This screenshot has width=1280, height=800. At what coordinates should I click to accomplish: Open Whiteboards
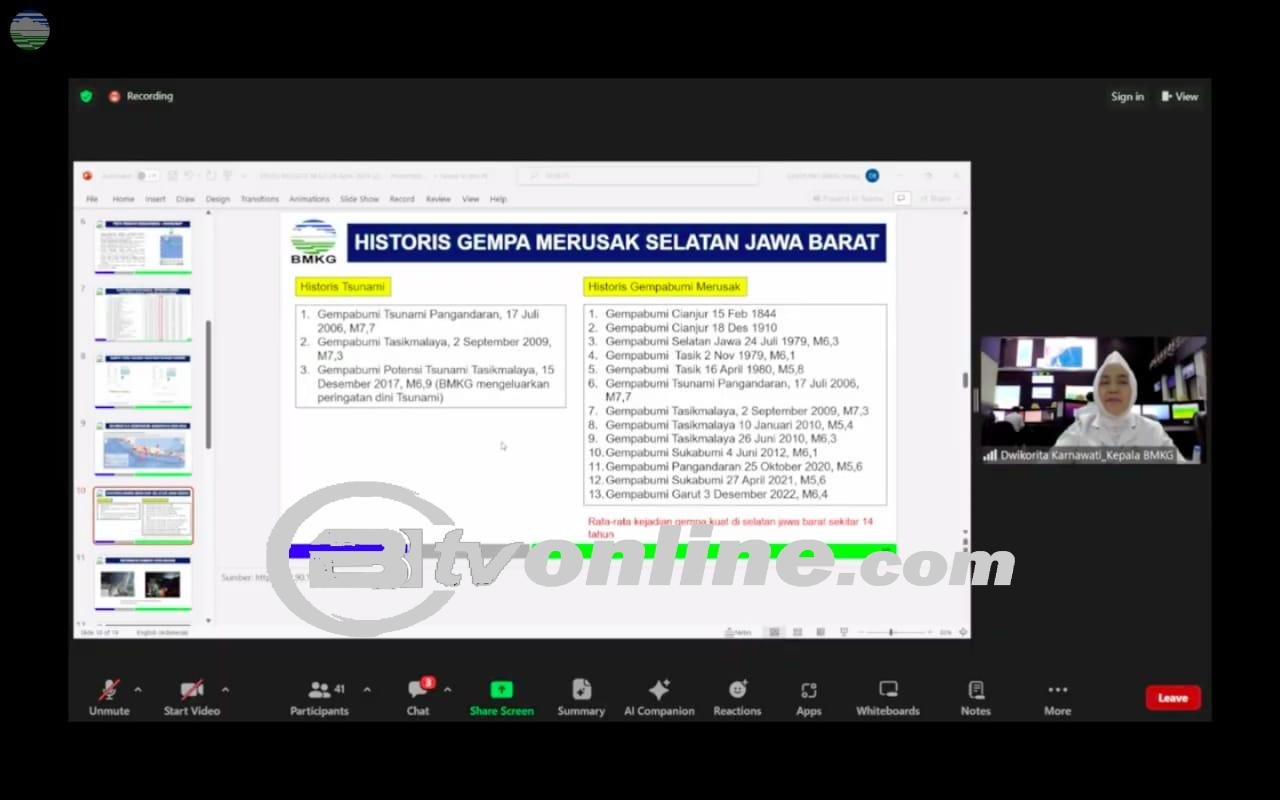pos(887,690)
